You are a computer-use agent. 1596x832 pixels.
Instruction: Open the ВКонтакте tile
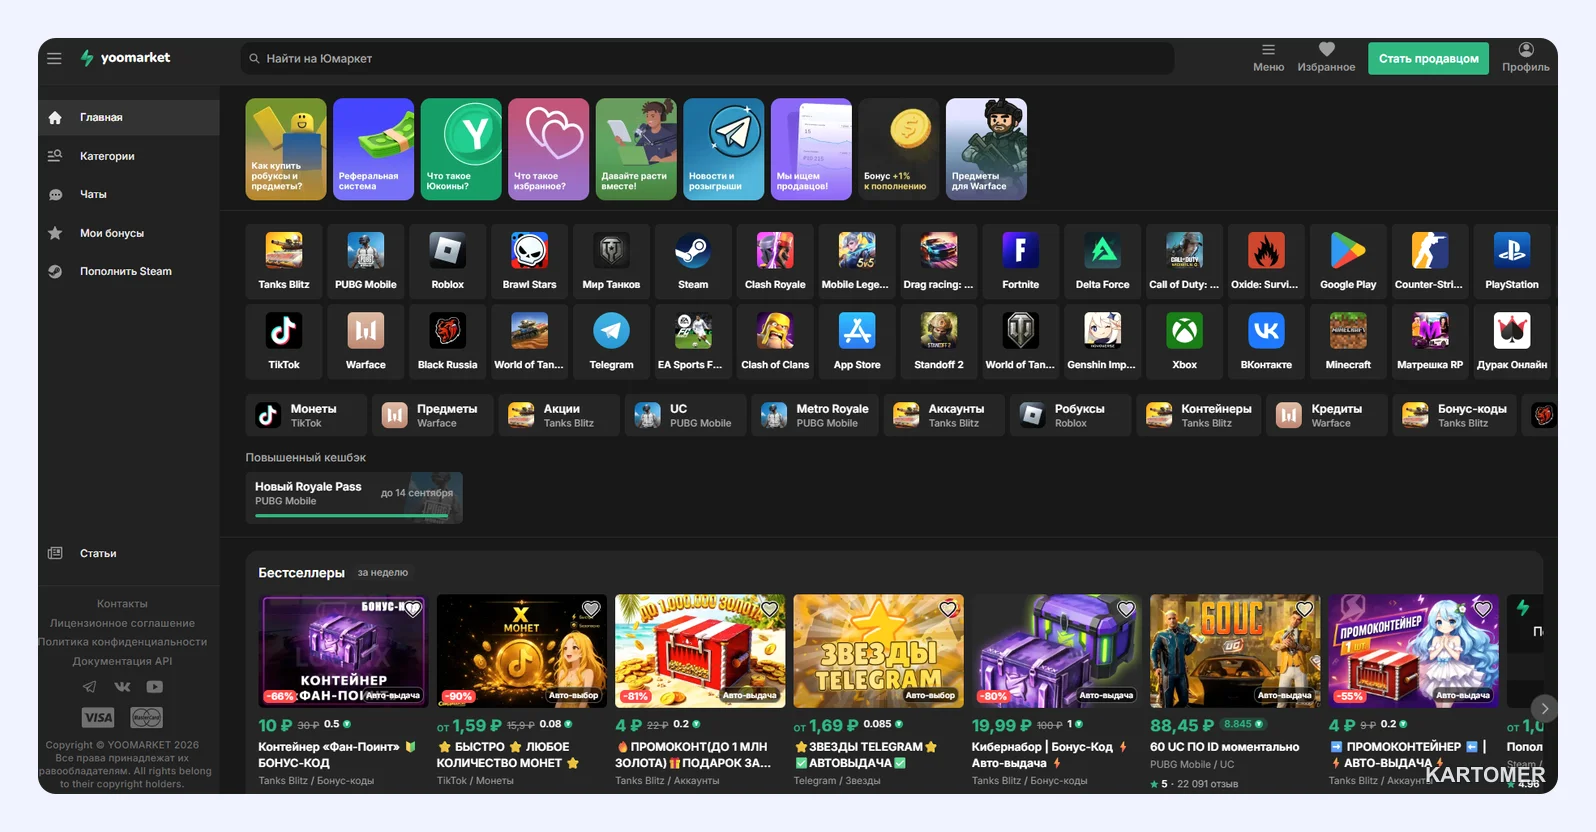1267,341
